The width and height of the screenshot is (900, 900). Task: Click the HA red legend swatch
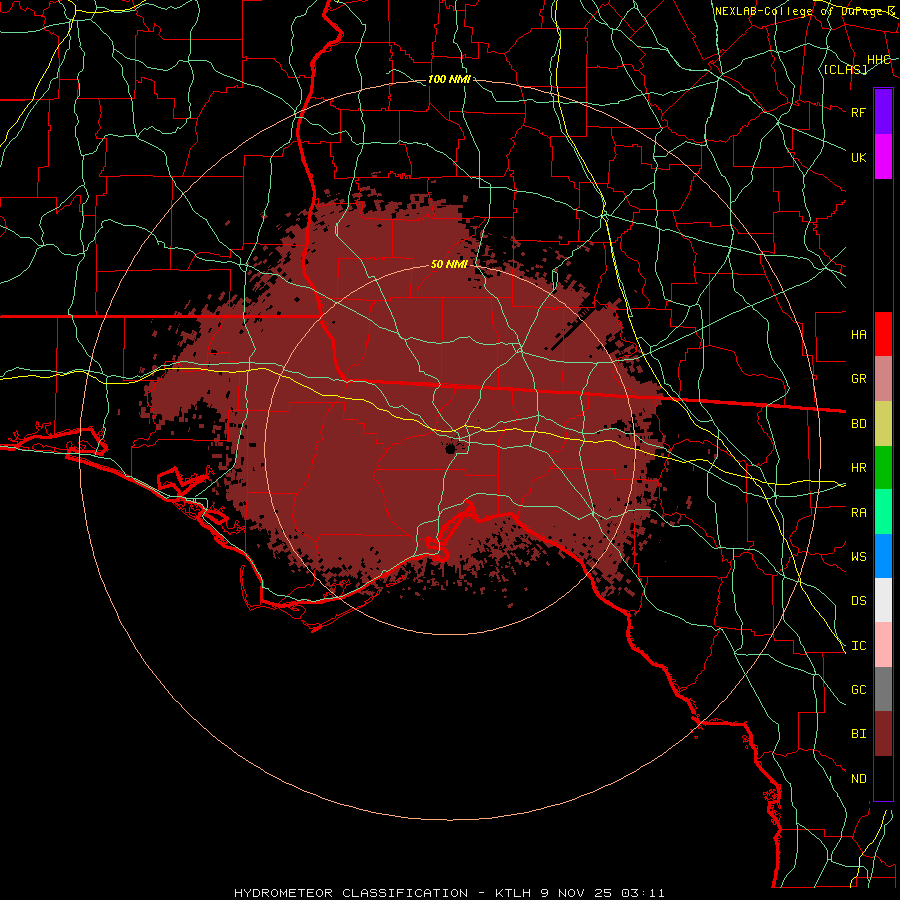pos(883,334)
